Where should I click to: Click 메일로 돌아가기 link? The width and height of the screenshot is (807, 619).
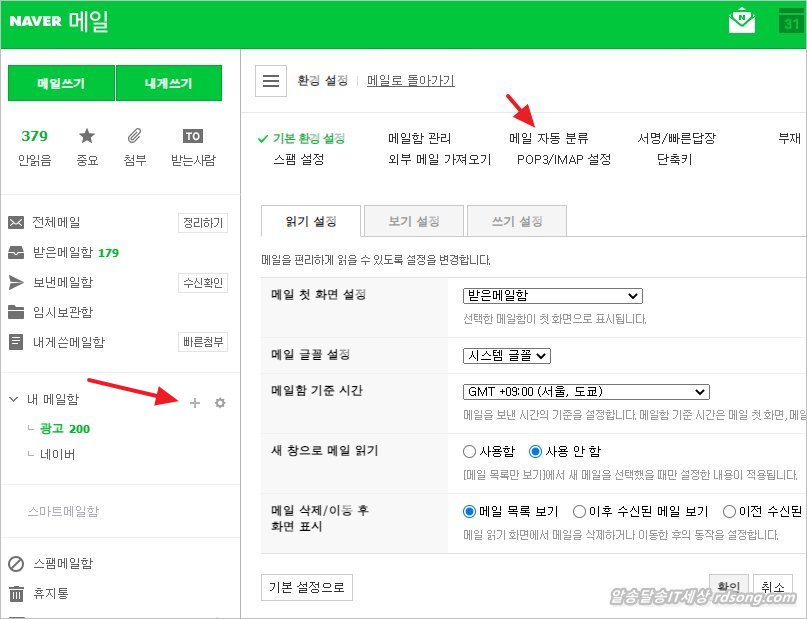pyautogui.click(x=410, y=81)
